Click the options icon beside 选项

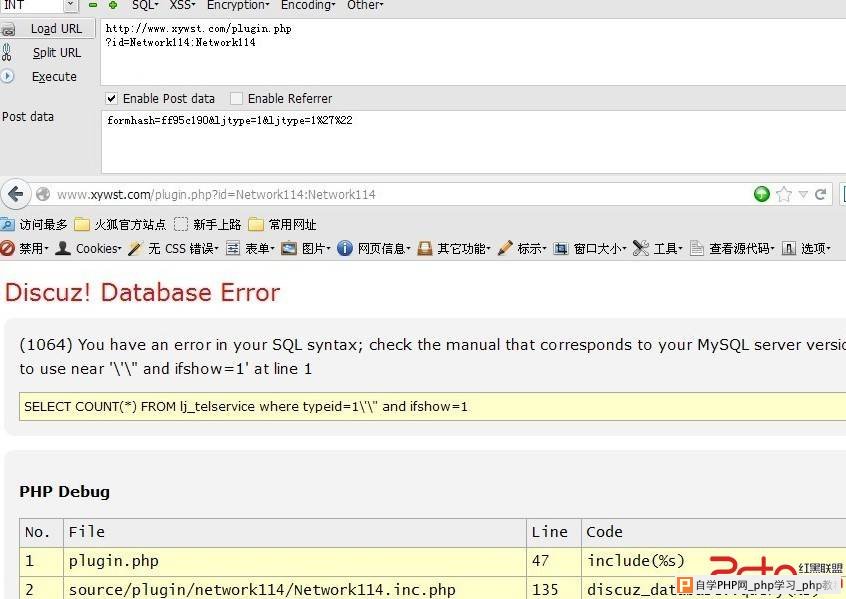789,248
